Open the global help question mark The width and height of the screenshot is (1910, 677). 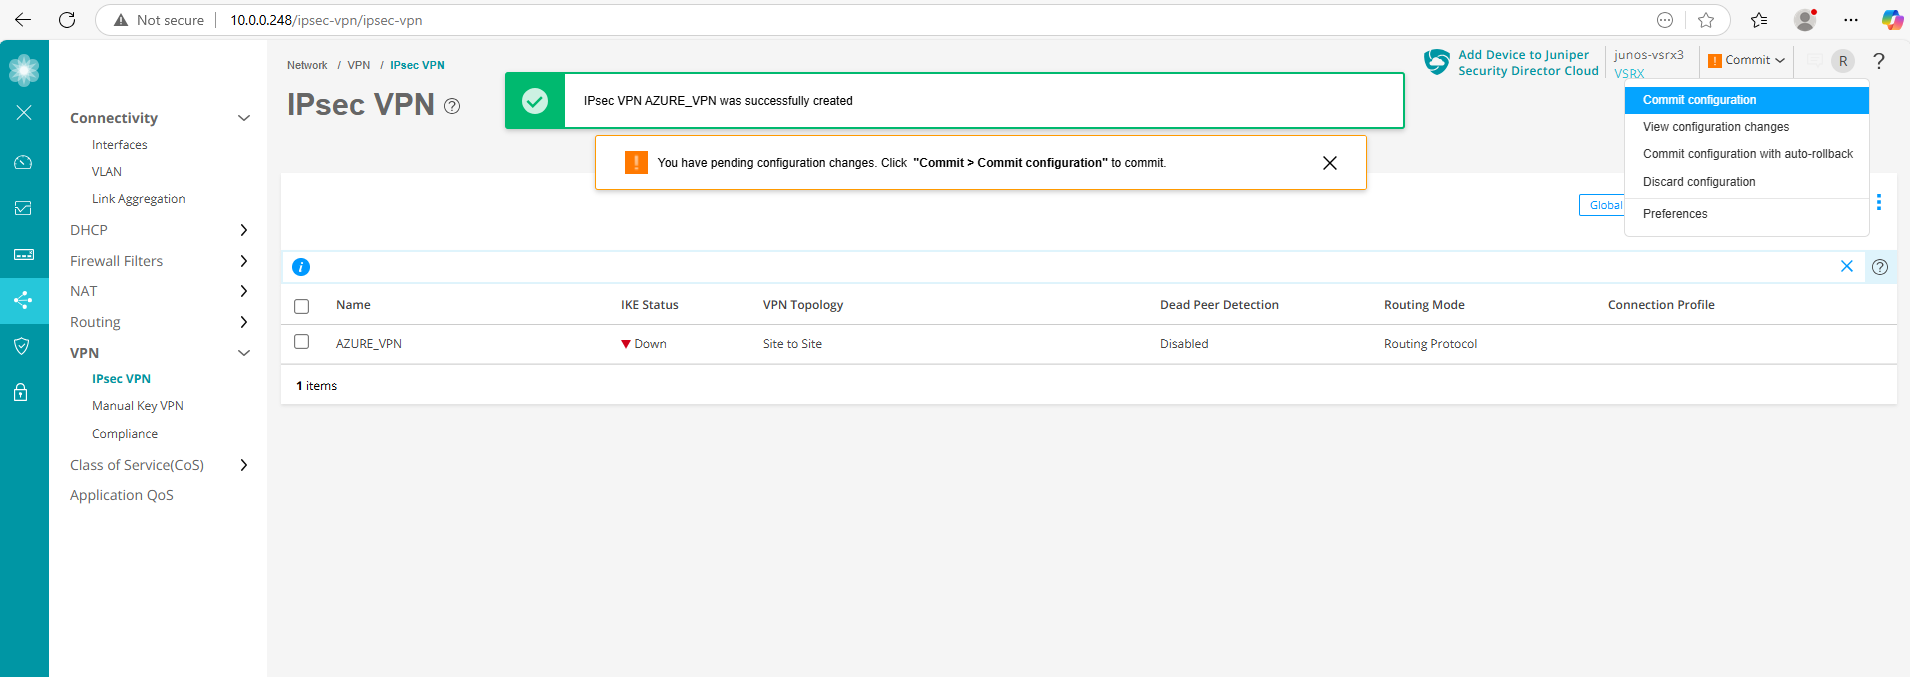pos(1879,61)
